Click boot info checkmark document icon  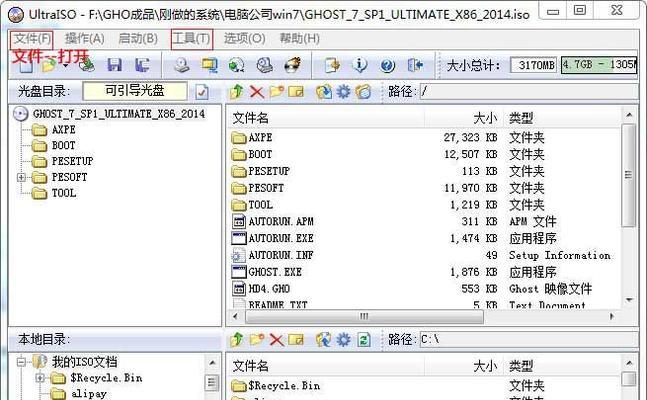(202, 92)
